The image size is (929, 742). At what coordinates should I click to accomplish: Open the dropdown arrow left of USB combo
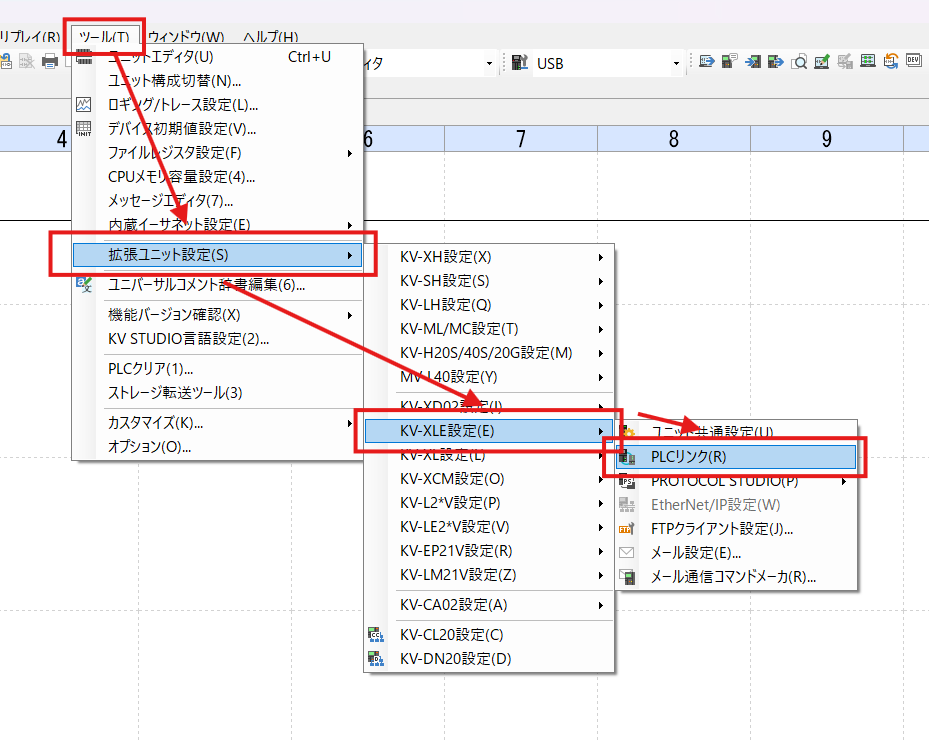[x=489, y=63]
